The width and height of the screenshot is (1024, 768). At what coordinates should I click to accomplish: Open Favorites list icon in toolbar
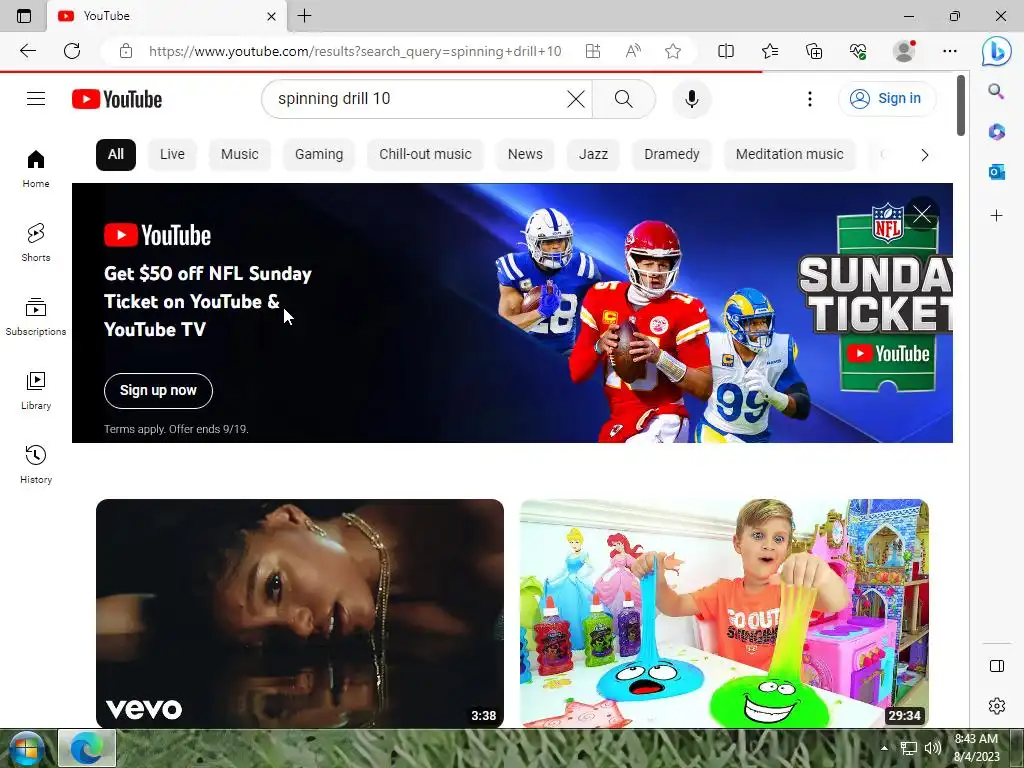coord(770,51)
